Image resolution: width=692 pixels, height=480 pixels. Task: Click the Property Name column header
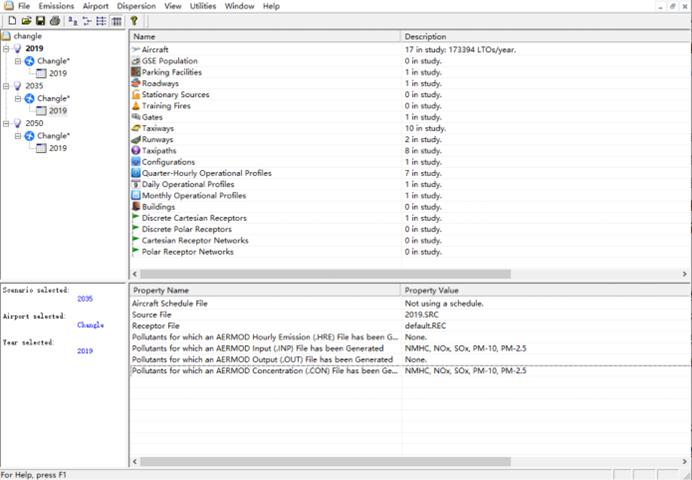265,290
